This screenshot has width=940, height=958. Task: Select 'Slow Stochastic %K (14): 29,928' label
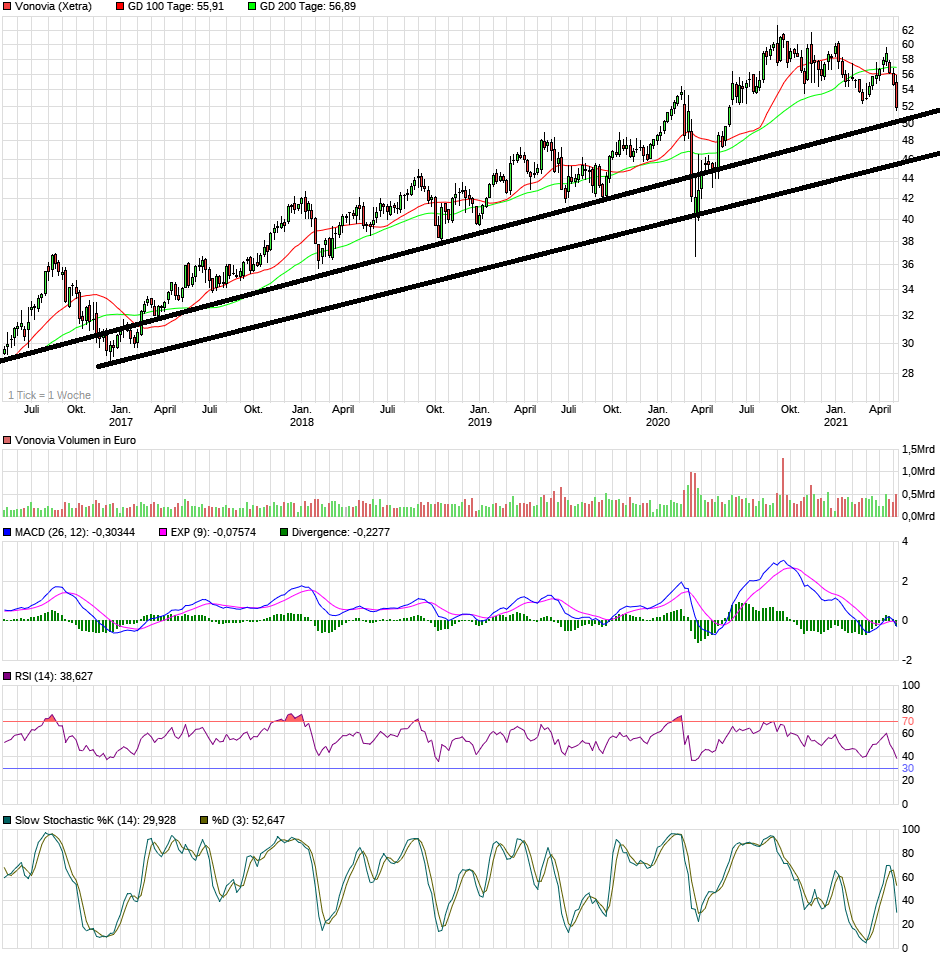click(x=95, y=821)
